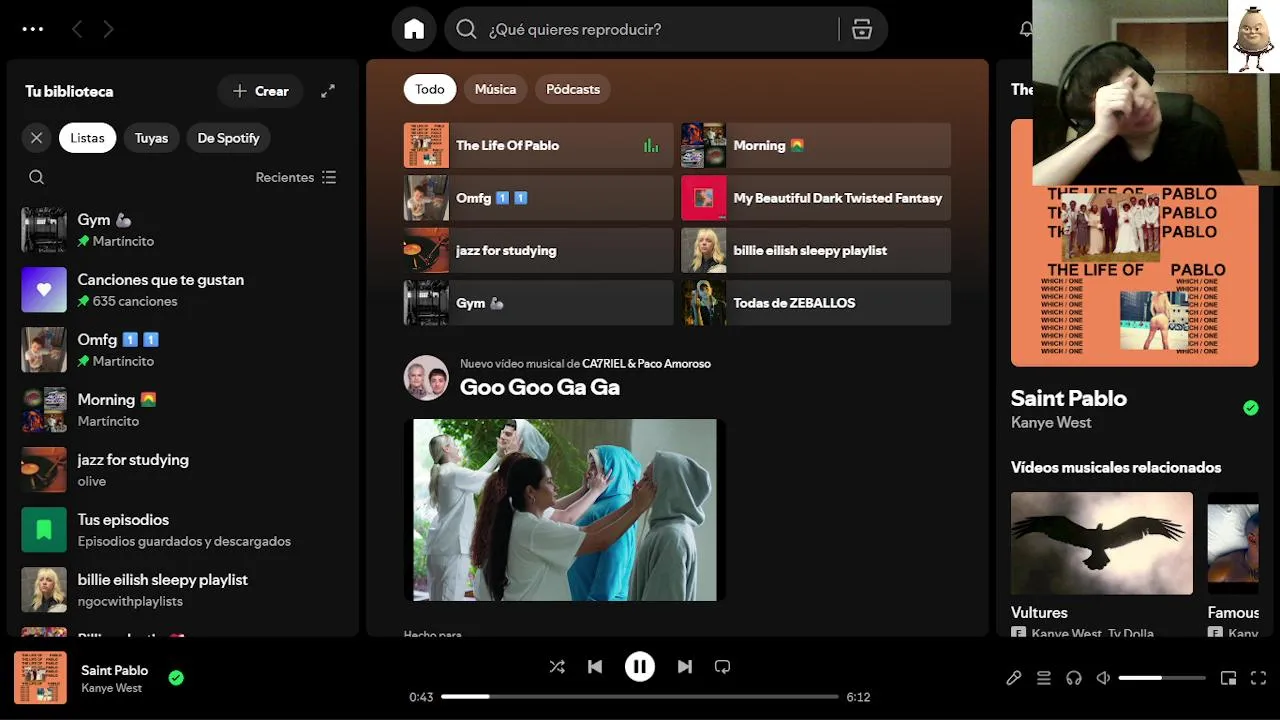Image resolution: width=1280 pixels, height=720 pixels.
Task: Mute the volume speaker icon
Action: [x=1103, y=678]
